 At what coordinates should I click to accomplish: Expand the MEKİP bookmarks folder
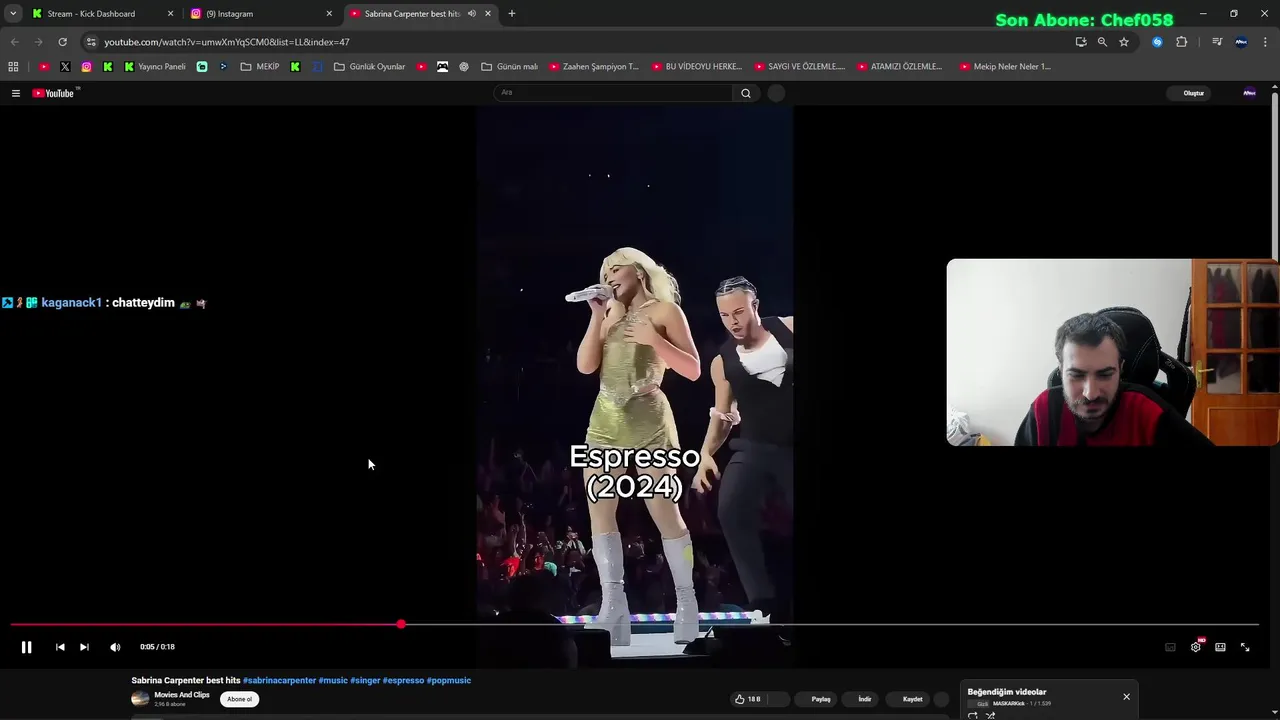[260, 67]
